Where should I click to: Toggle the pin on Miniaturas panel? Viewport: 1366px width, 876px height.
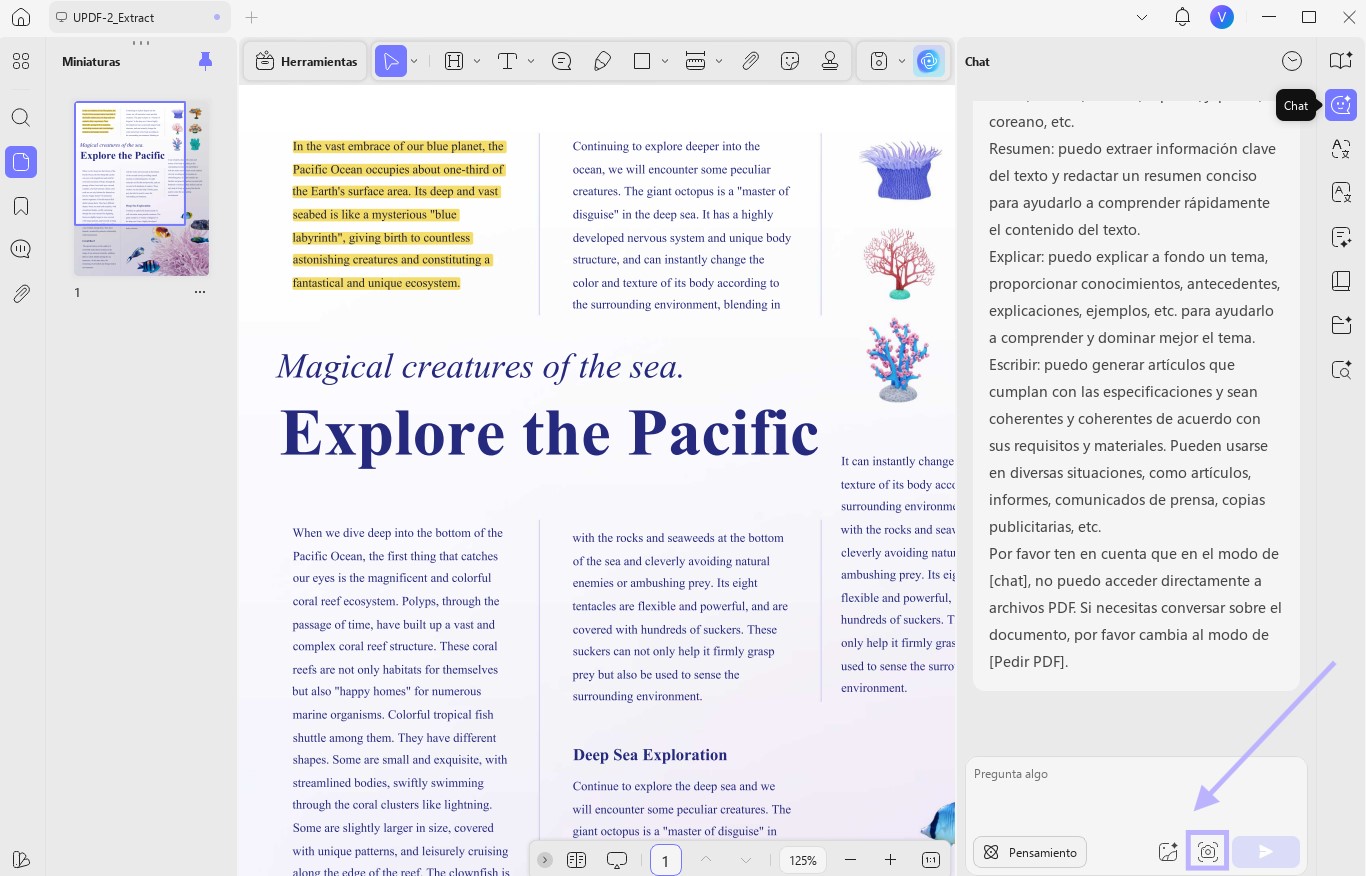tap(205, 62)
